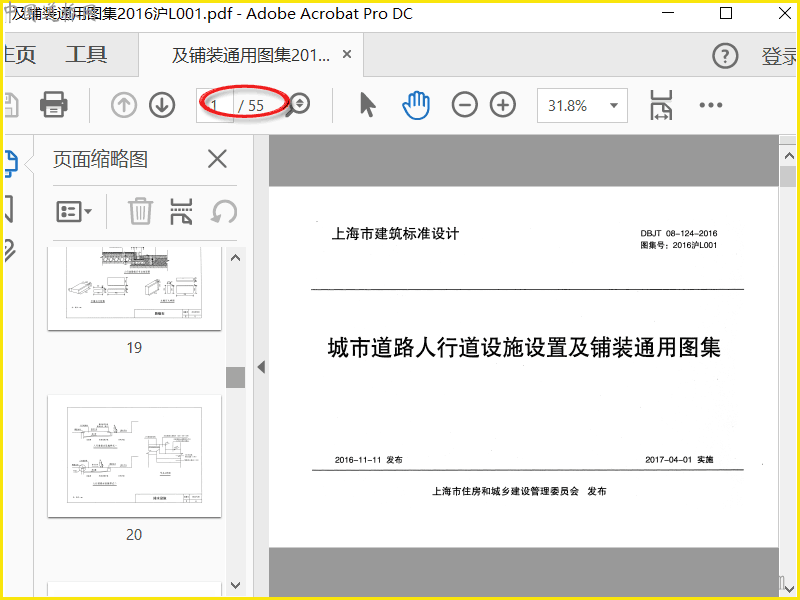800x600 pixels.
Task: Go to previous page with up arrow
Action: coord(123,105)
